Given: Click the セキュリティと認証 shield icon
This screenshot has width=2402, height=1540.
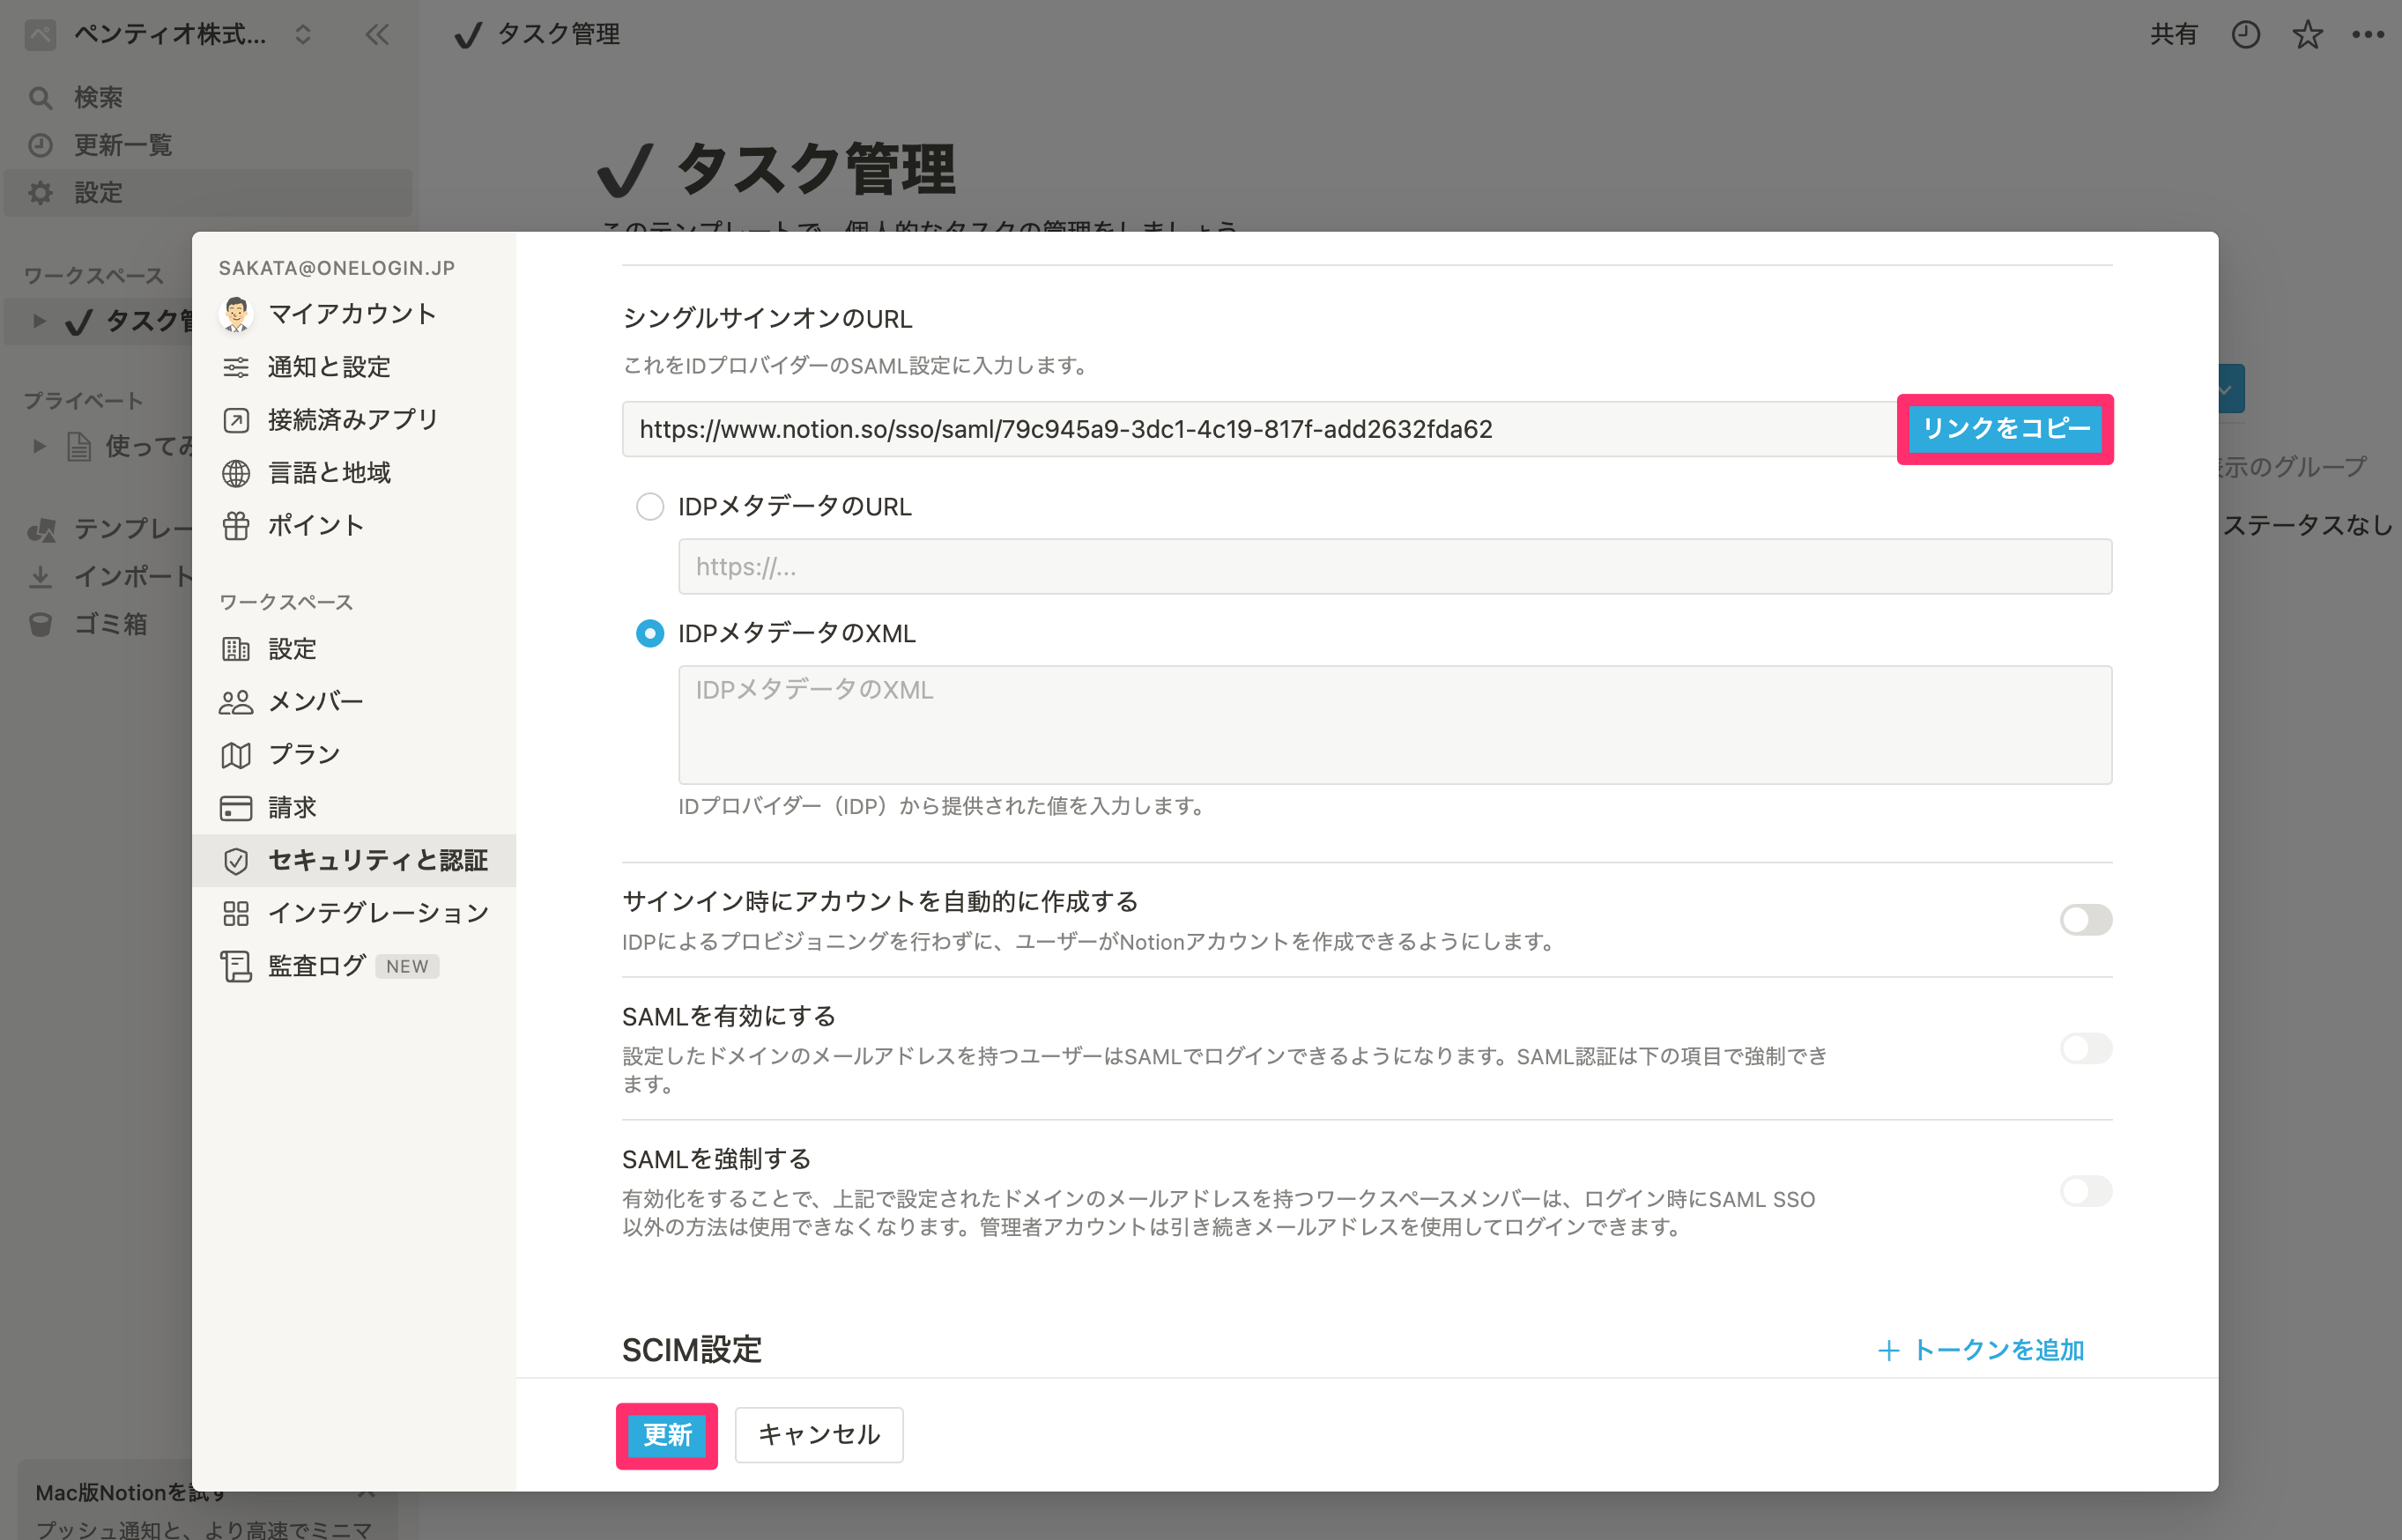Looking at the screenshot, I should tap(236, 860).
